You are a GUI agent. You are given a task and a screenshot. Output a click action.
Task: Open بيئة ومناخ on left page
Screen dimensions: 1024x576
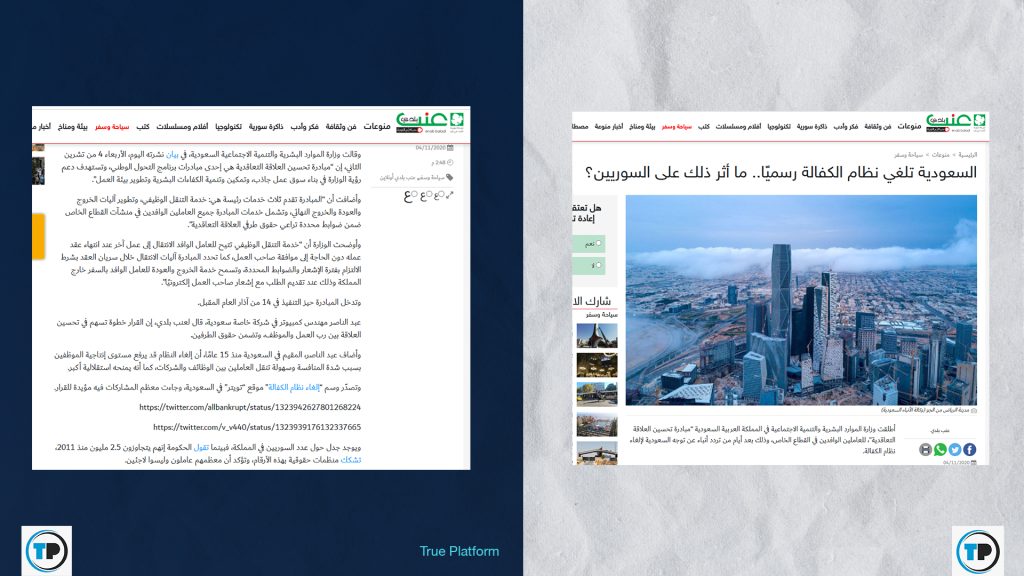coord(72,126)
